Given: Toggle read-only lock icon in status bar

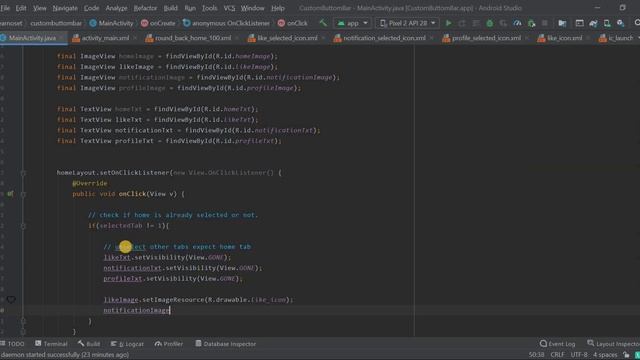Looking at the screenshot, I should 626,355.
